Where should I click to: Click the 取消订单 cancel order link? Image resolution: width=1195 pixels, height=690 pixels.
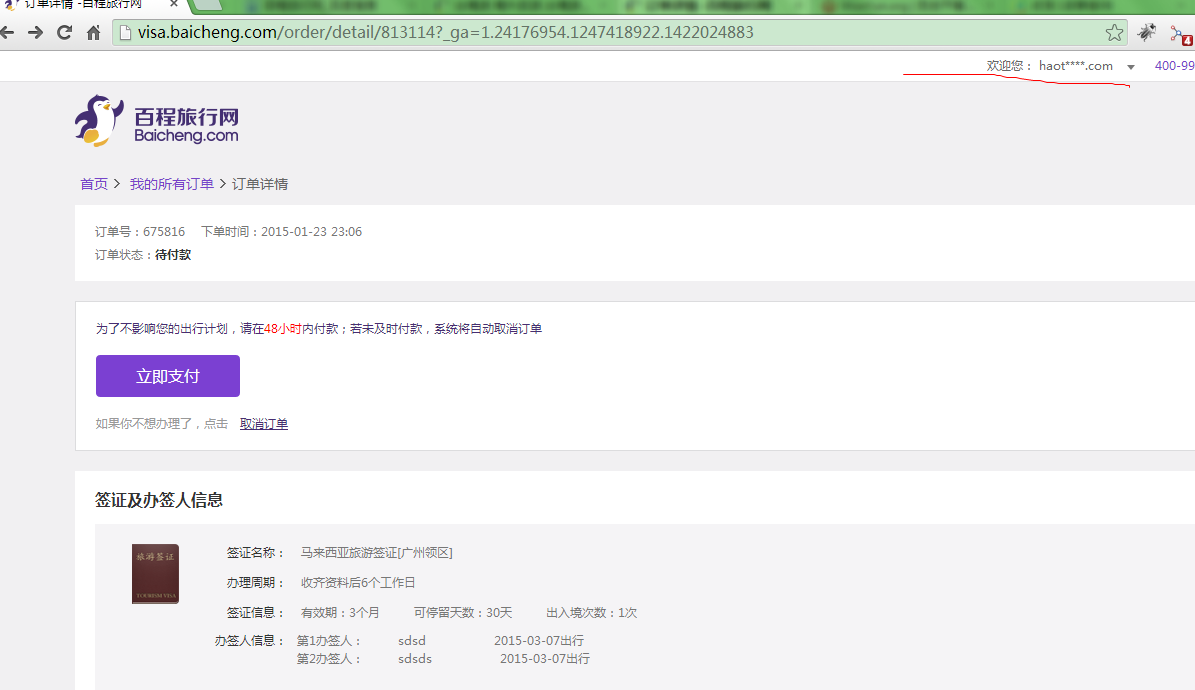264,424
